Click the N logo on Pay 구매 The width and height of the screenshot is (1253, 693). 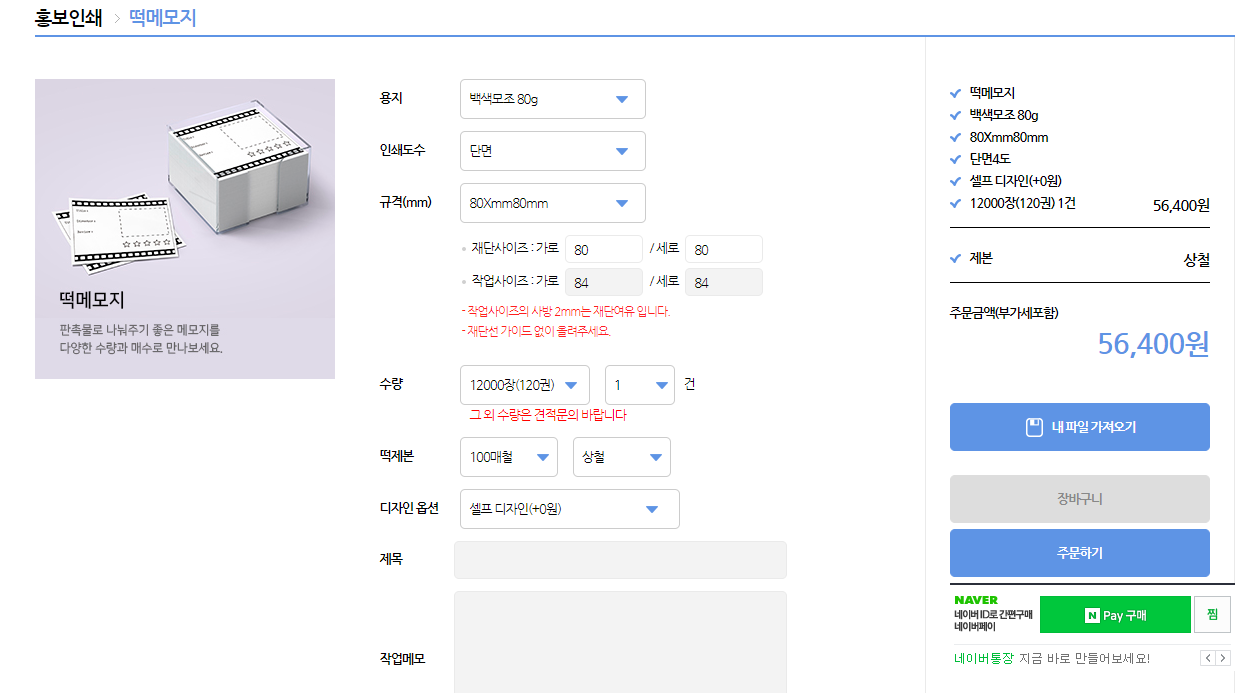1092,615
